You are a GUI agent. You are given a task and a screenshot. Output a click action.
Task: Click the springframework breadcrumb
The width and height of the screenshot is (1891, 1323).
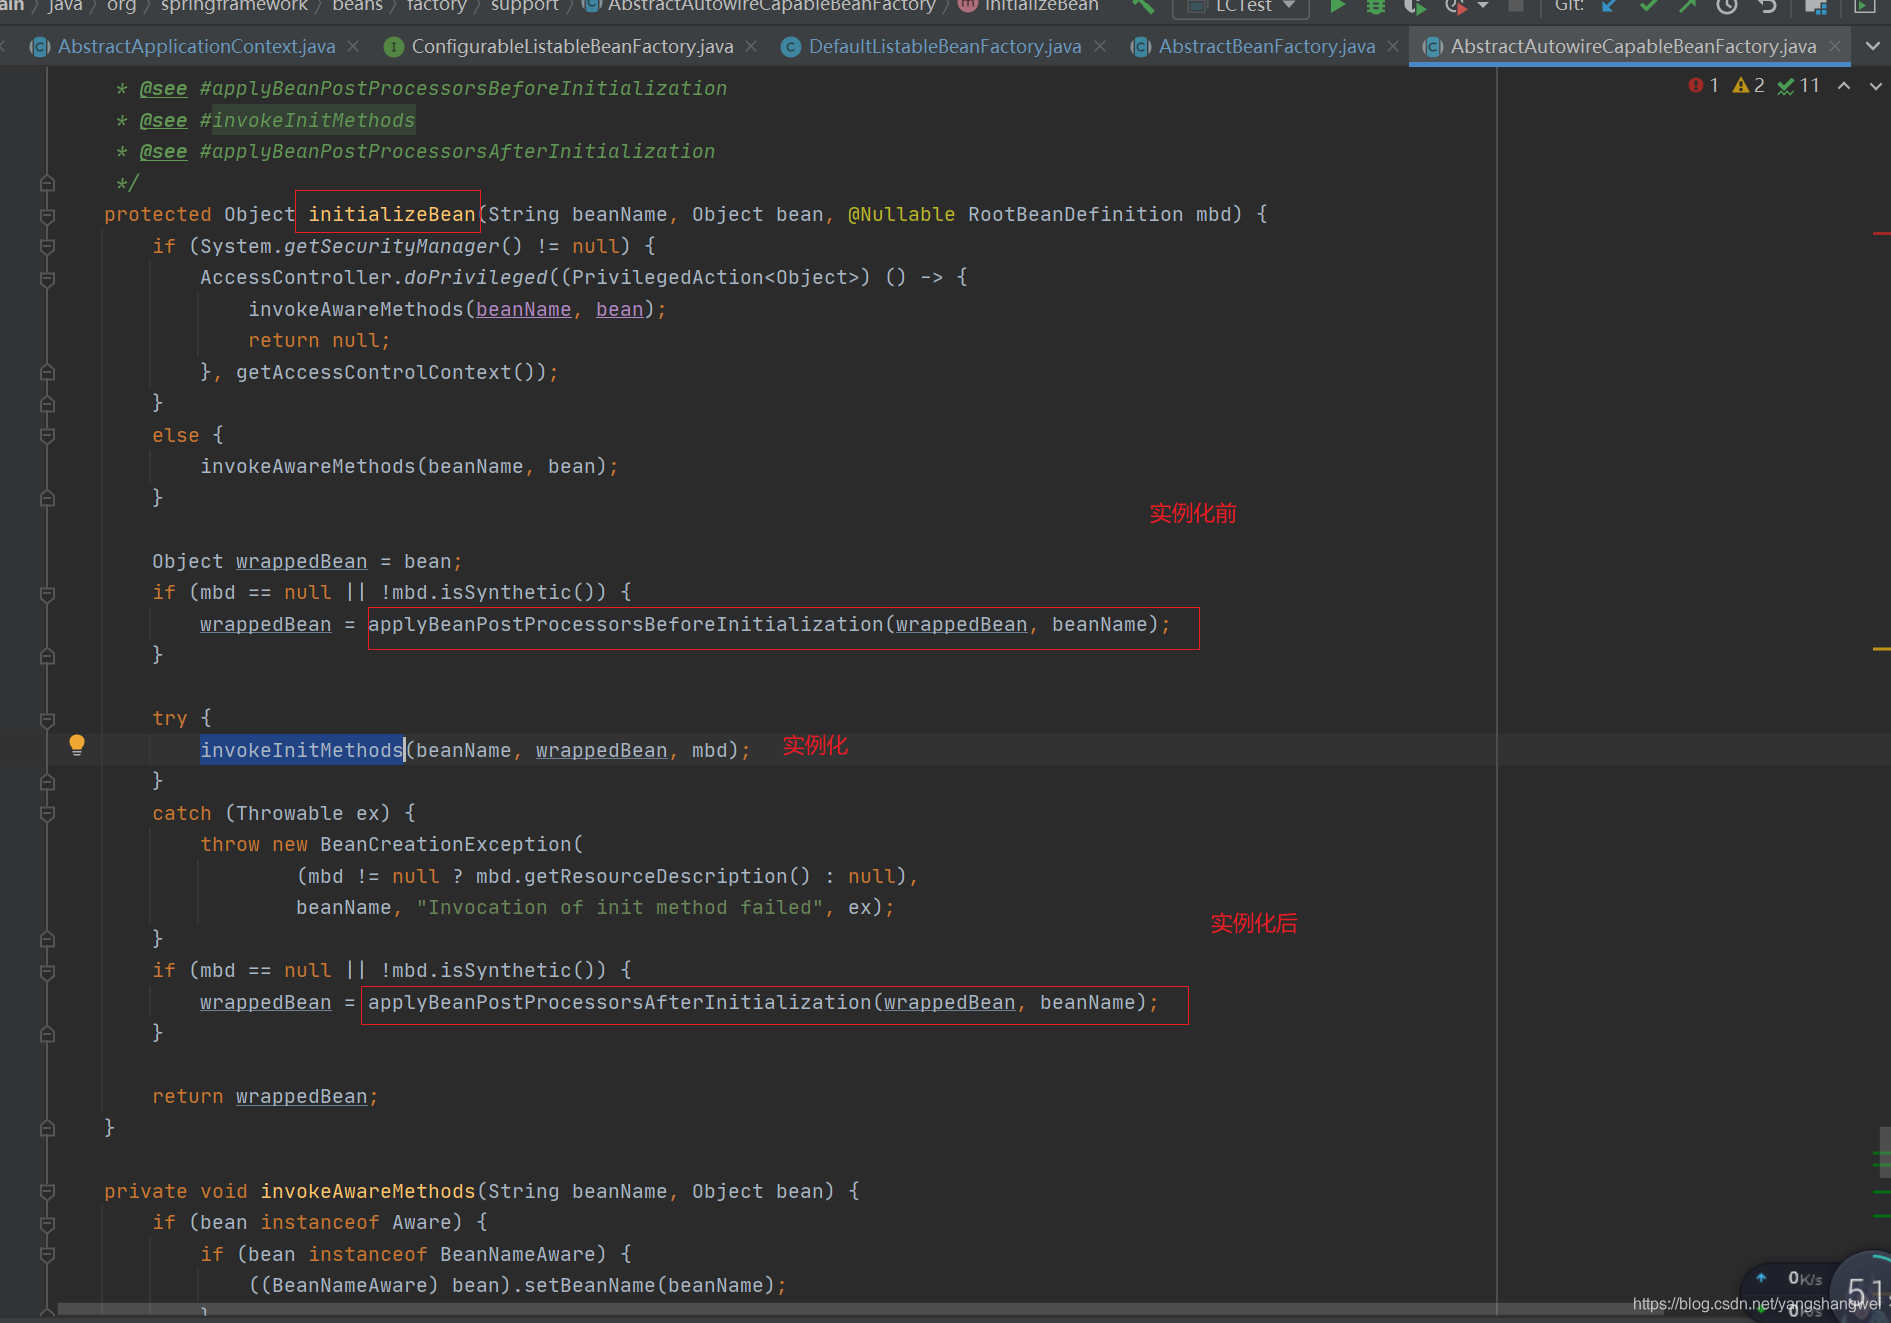coord(234,6)
